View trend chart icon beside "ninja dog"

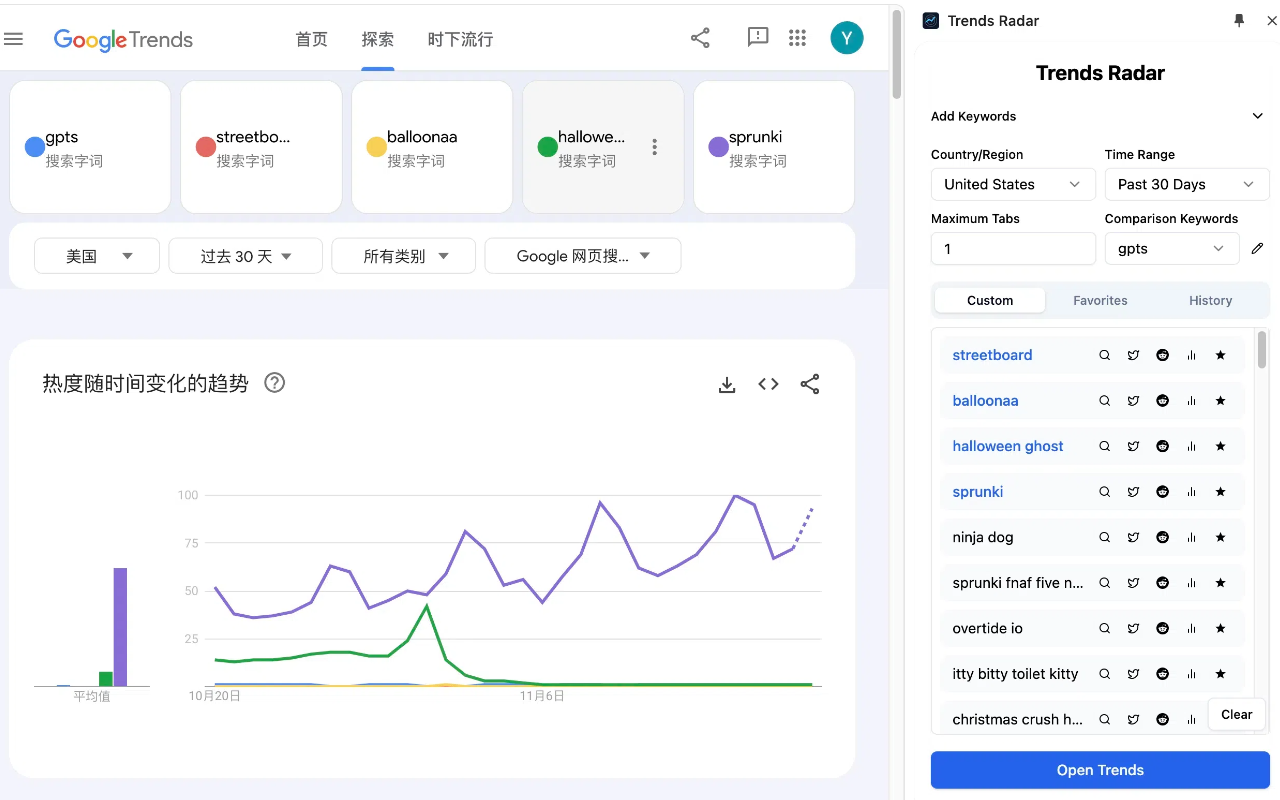click(x=1191, y=537)
